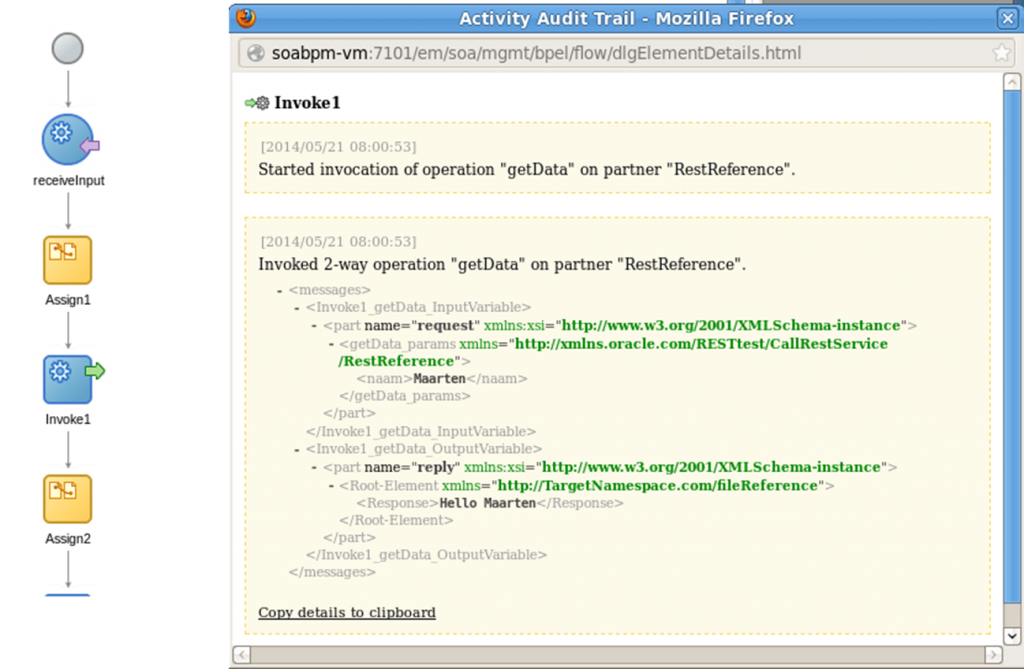Click the naam value Maarten

(440, 378)
